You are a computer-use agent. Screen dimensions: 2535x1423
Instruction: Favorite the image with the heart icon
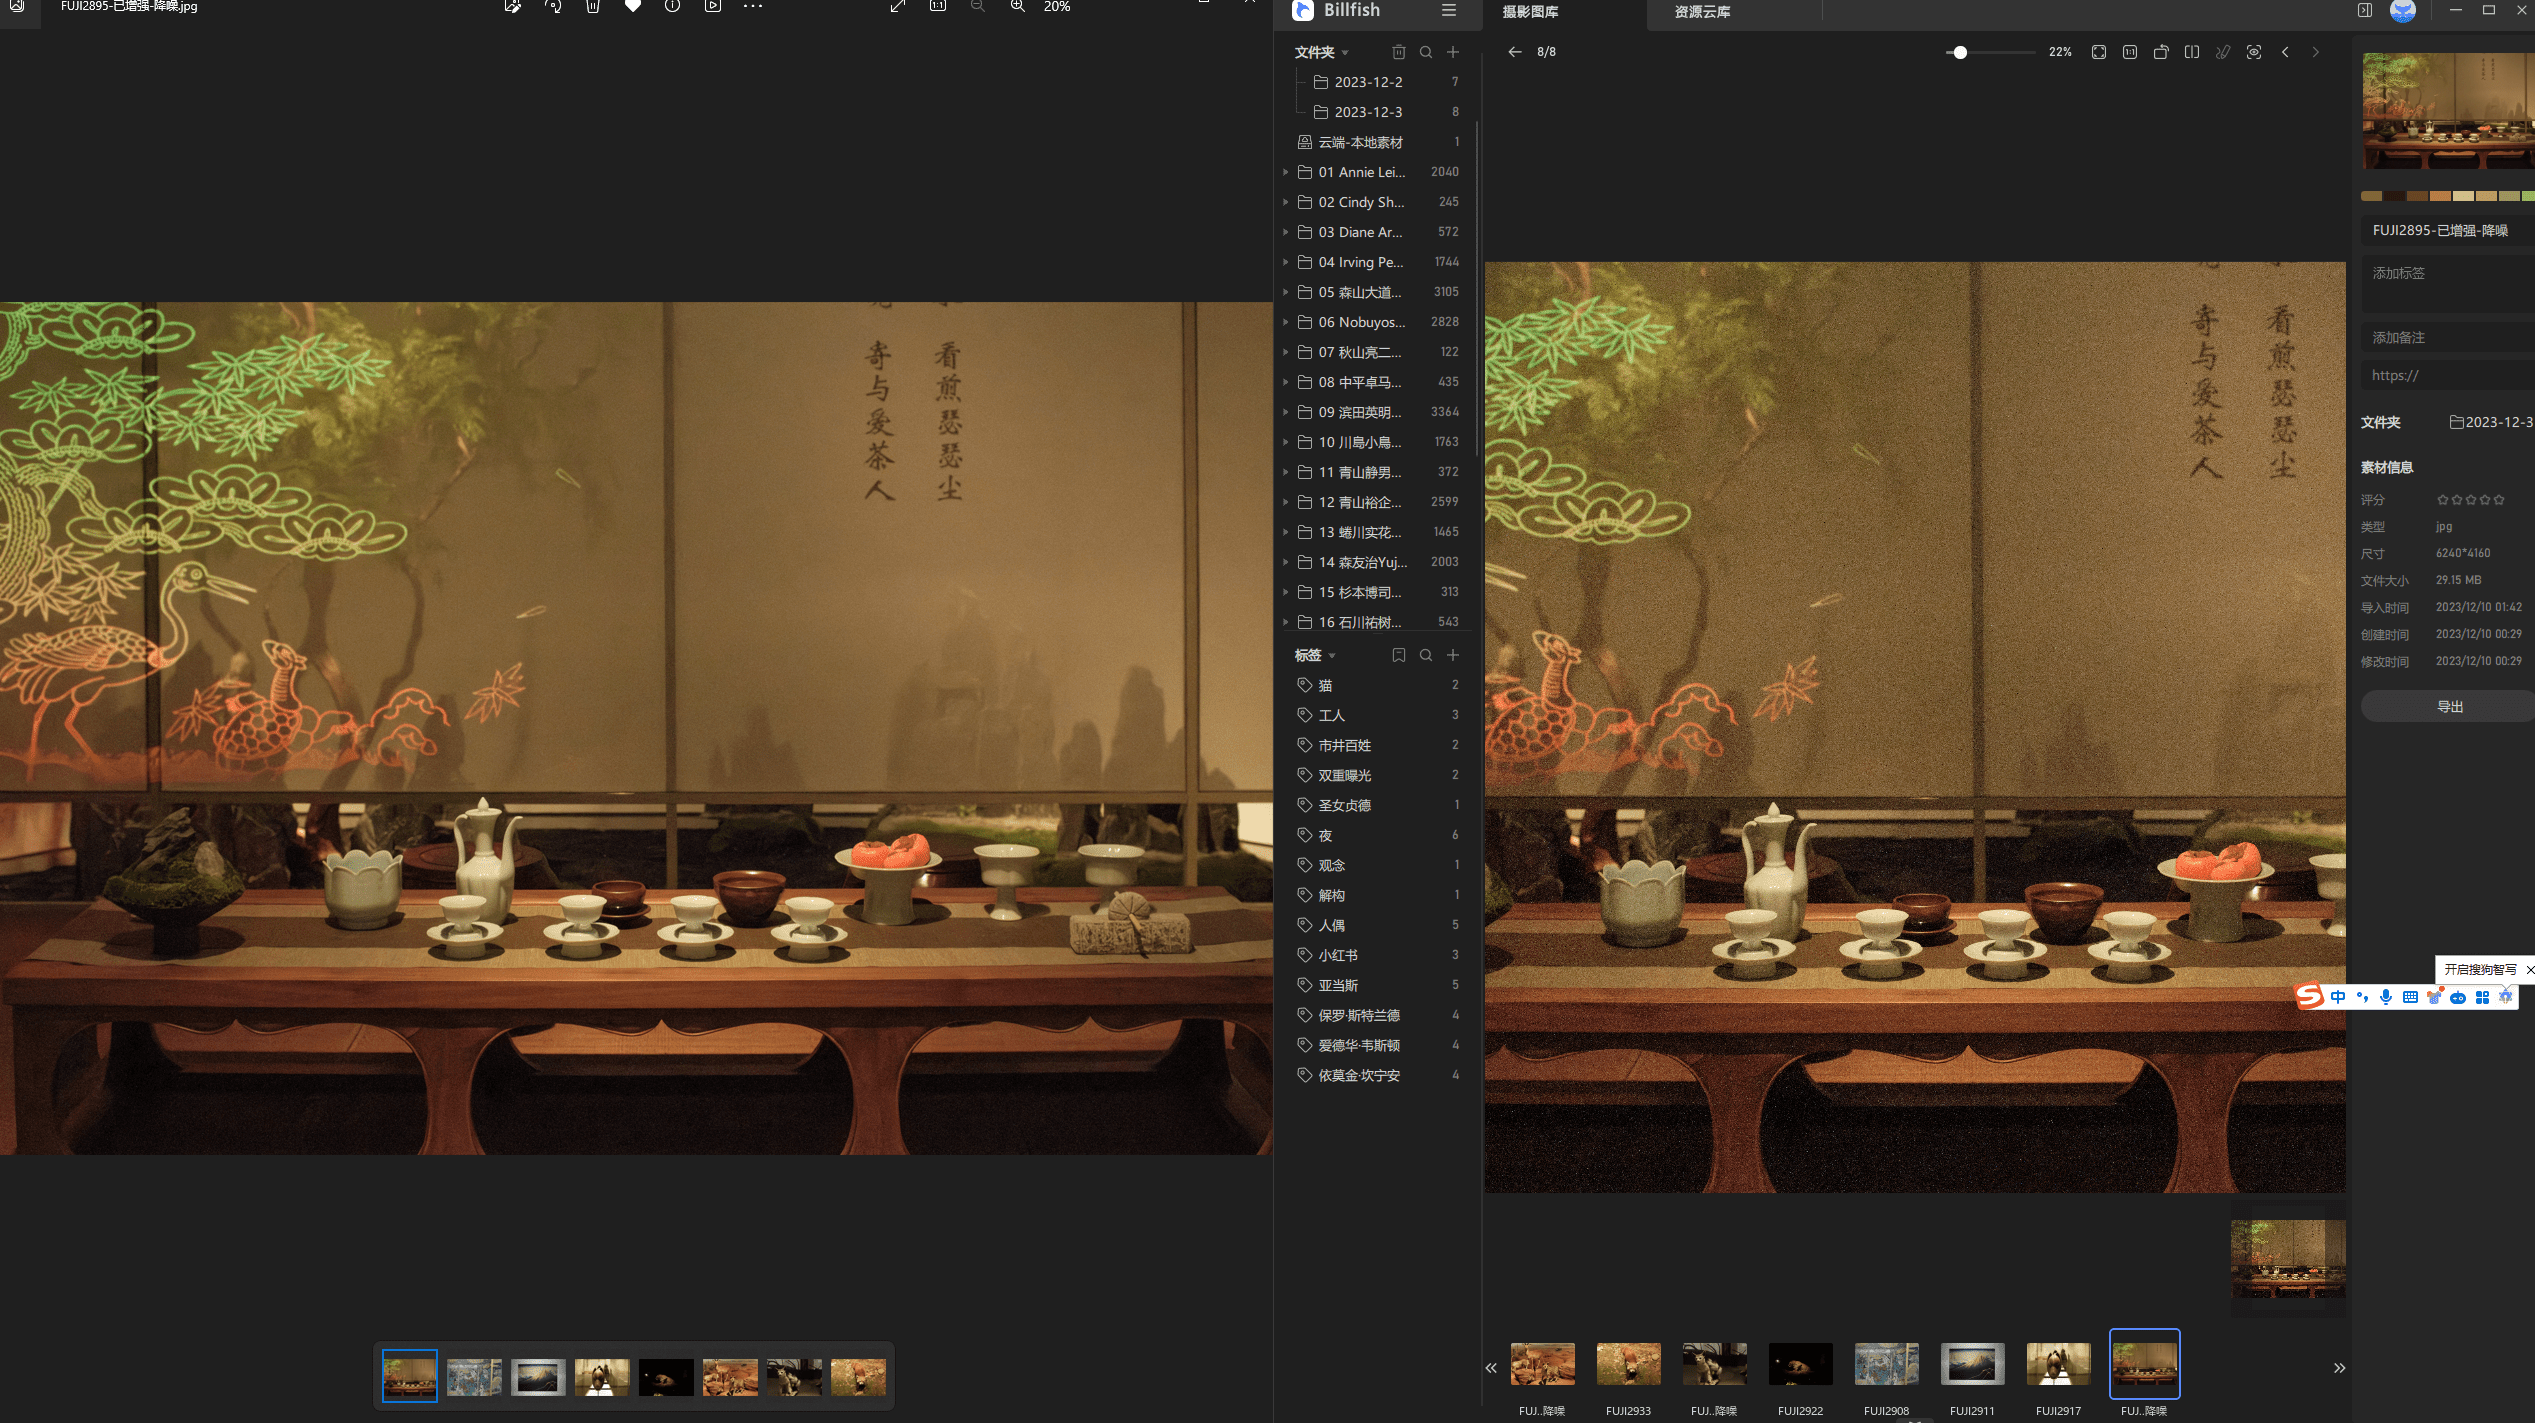633,7
